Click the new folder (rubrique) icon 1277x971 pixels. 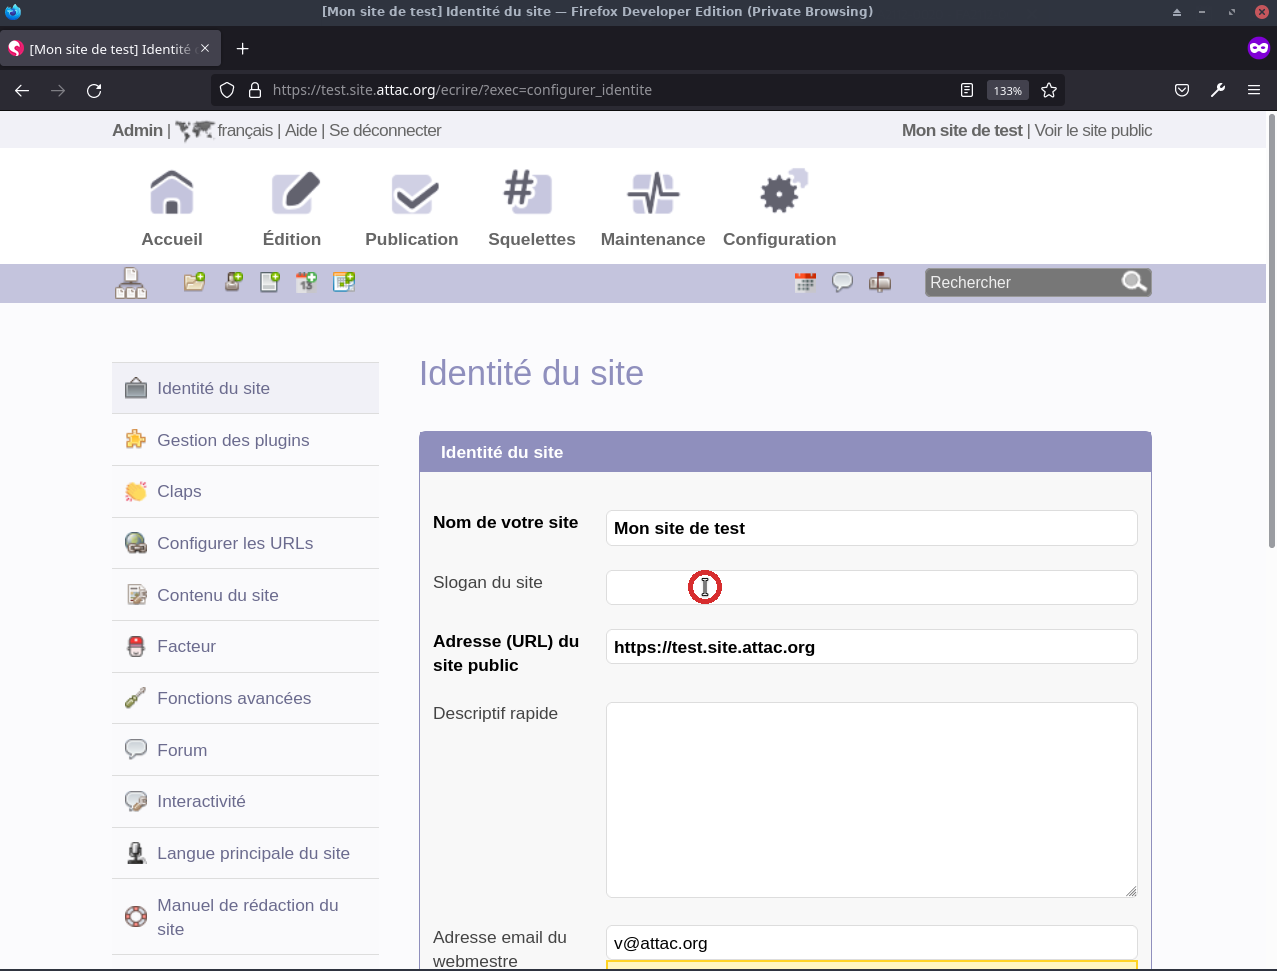194,282
